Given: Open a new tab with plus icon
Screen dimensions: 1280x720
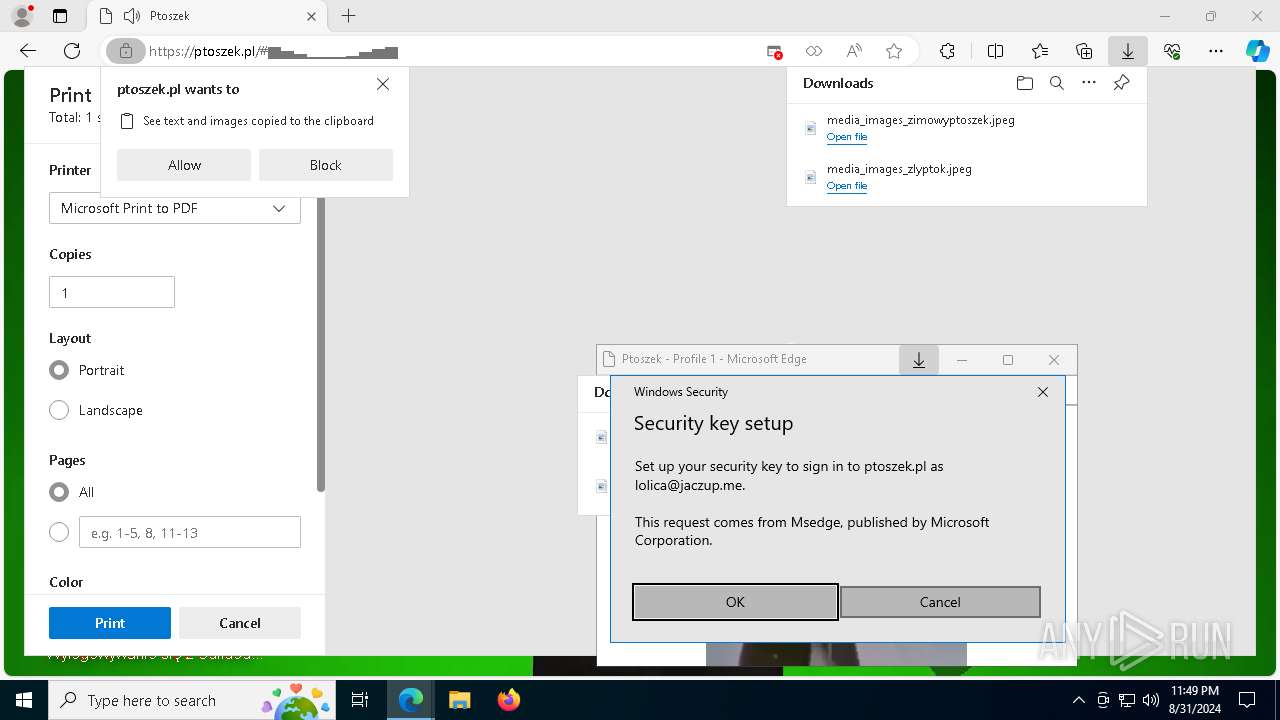Looking at the screenshot, I should click(348, 16).
